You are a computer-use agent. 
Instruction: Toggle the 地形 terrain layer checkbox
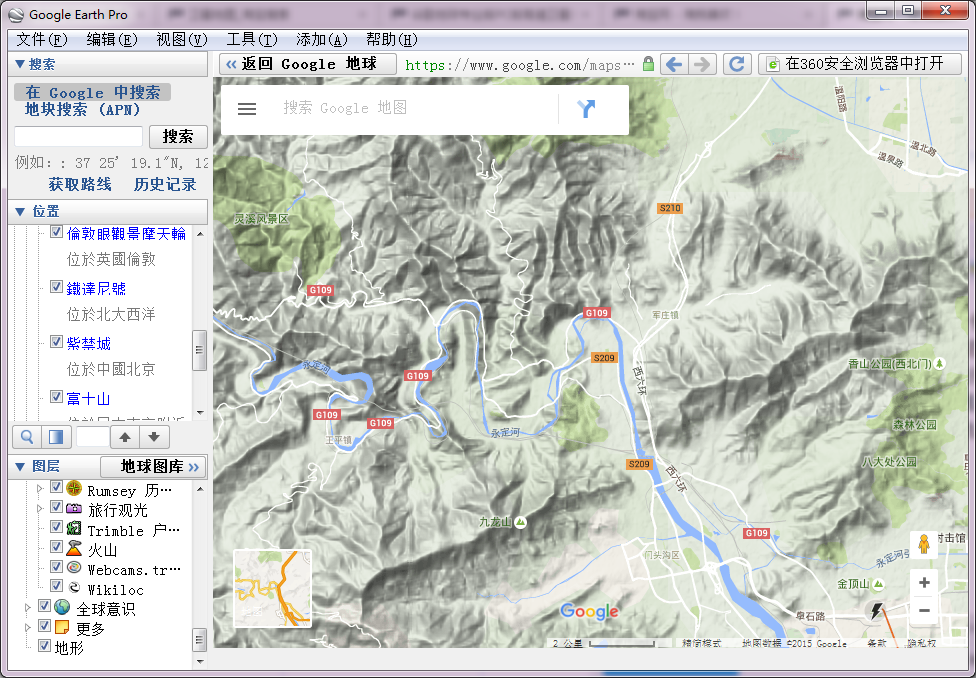click(x=44, y=646)
